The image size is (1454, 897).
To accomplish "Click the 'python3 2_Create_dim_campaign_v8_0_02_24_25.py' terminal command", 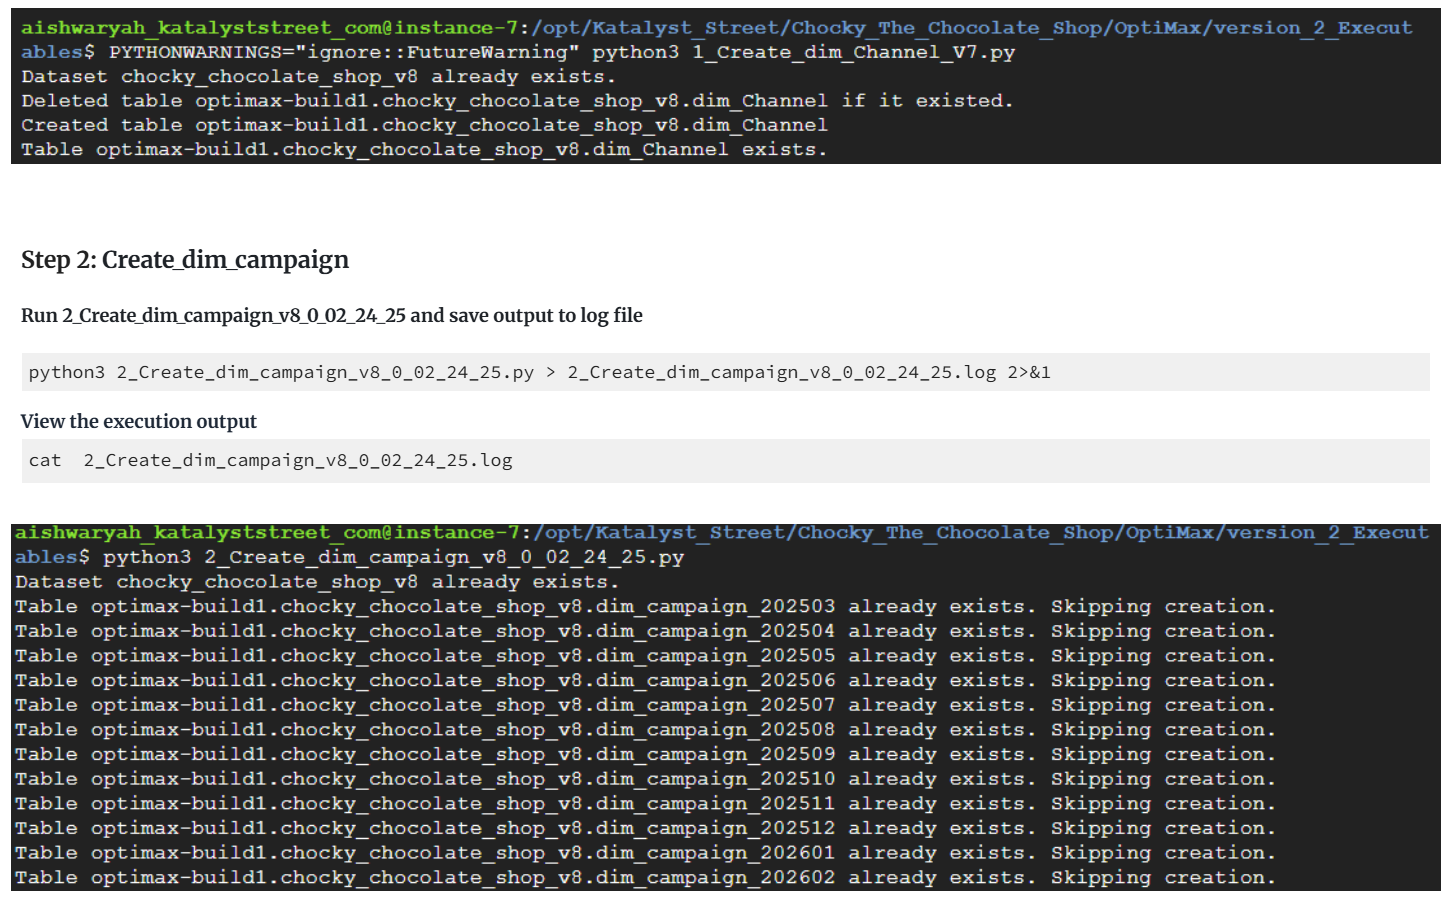I will (x=393, y=557).
